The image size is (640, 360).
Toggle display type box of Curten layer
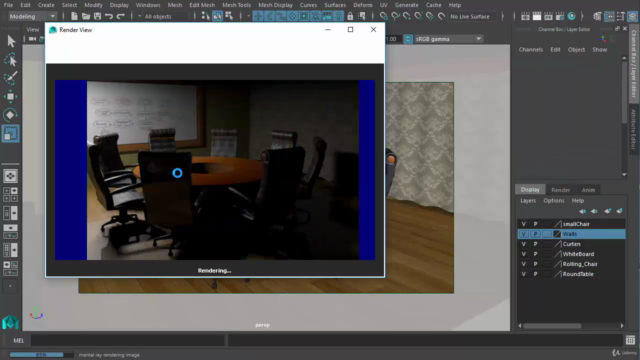pyautogui.click(x=547, y=244)
